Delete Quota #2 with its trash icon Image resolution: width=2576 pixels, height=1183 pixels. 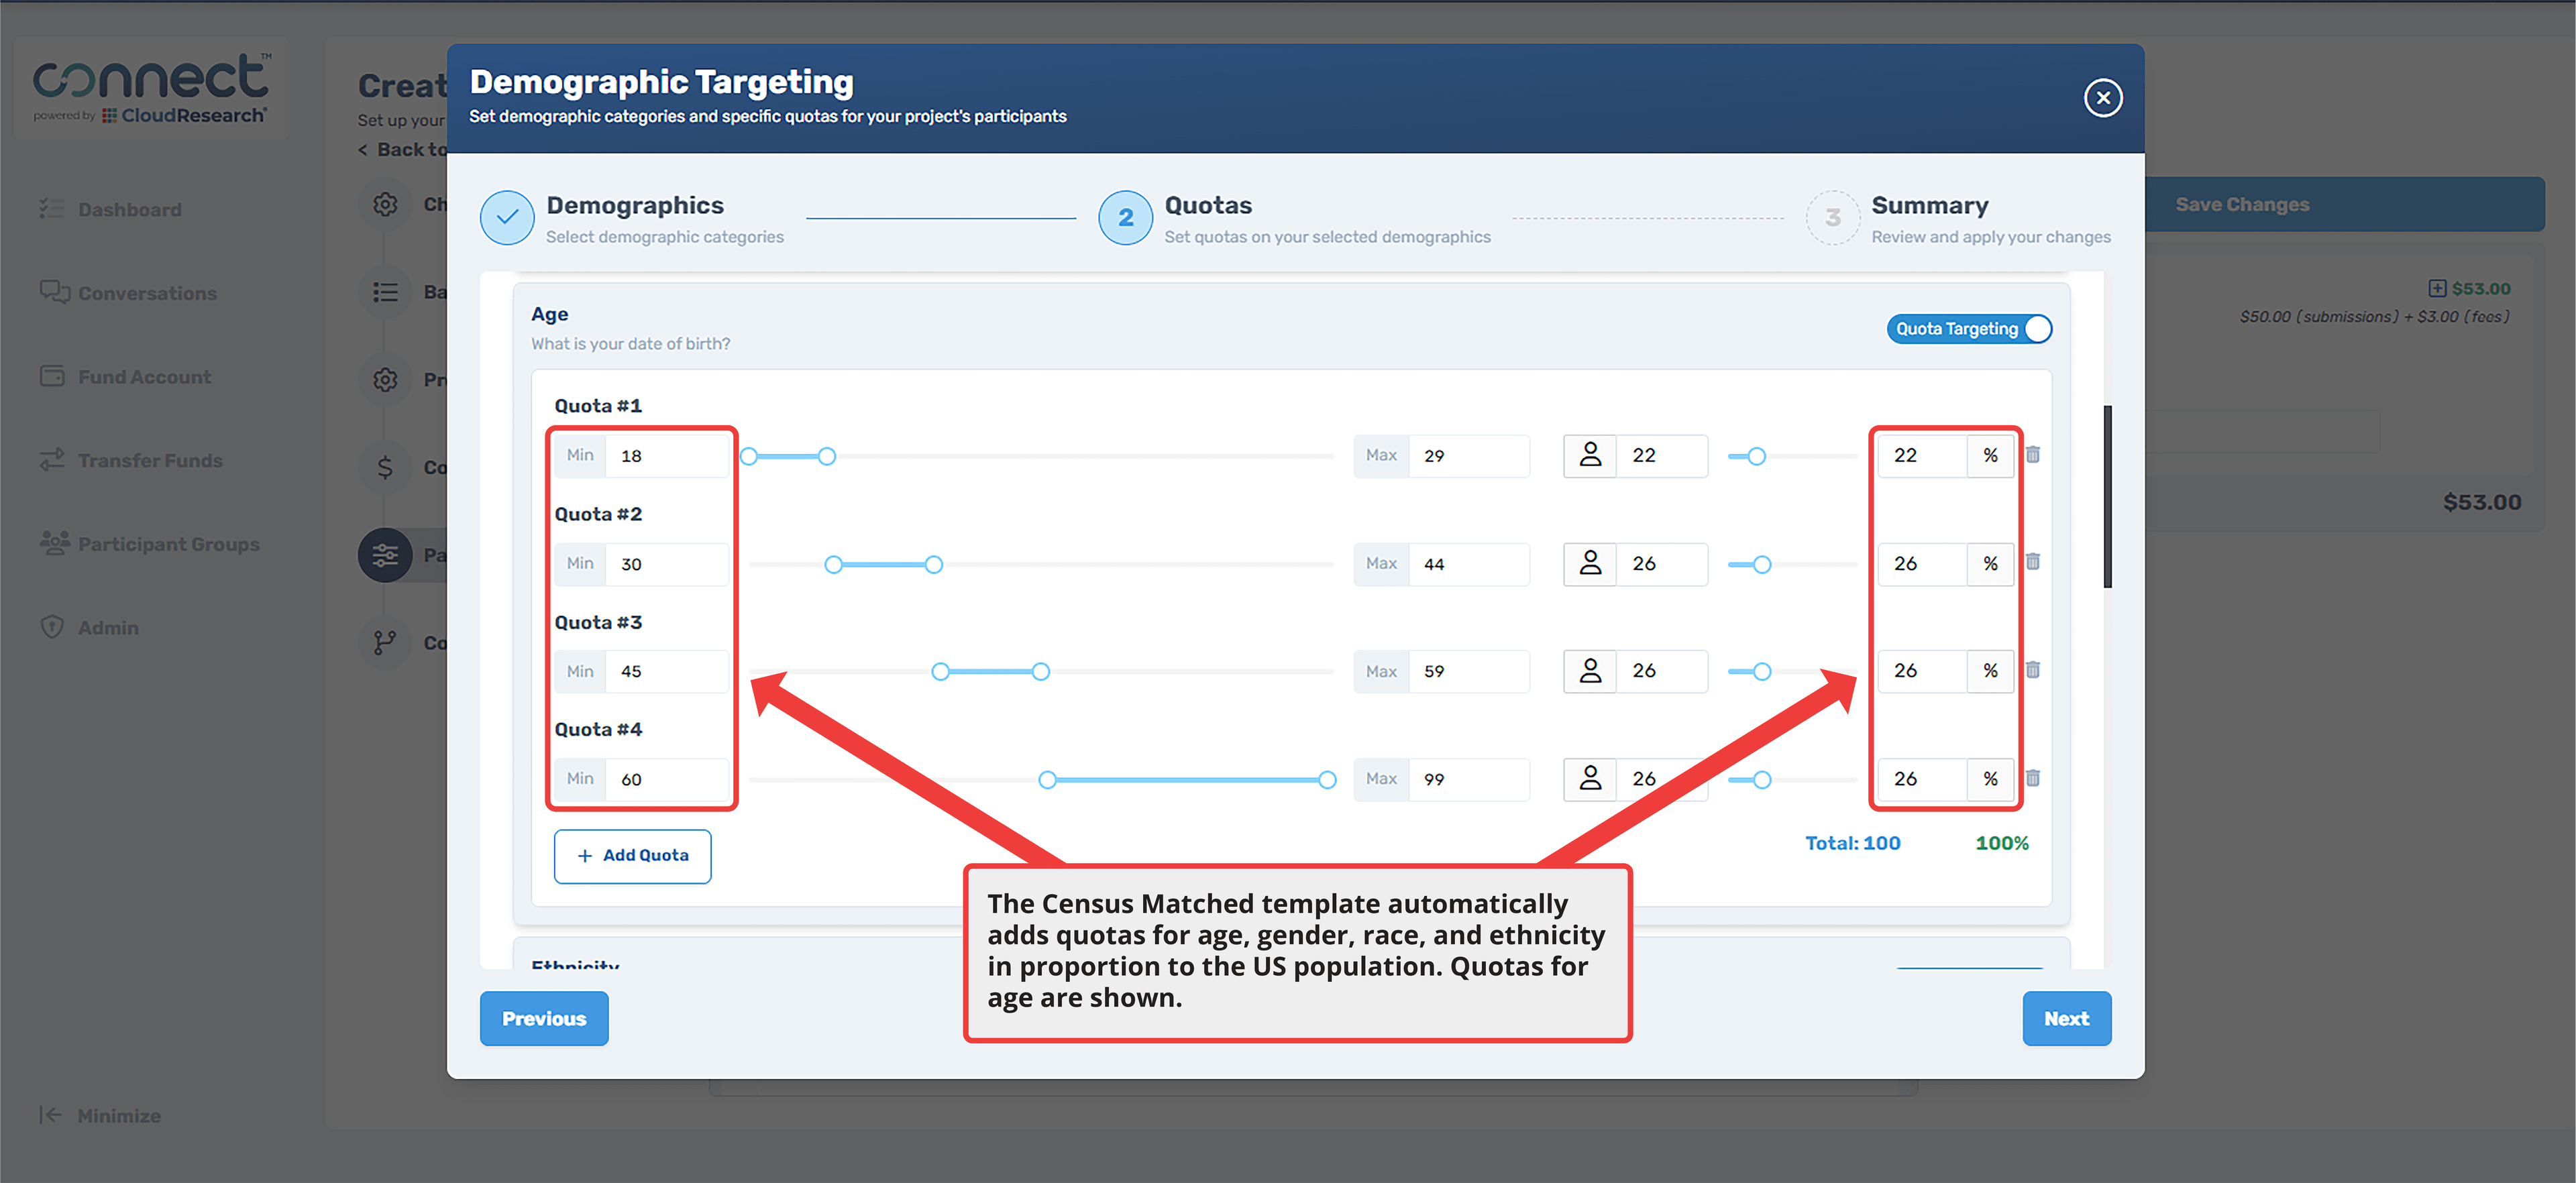[x=2033, y=562]
